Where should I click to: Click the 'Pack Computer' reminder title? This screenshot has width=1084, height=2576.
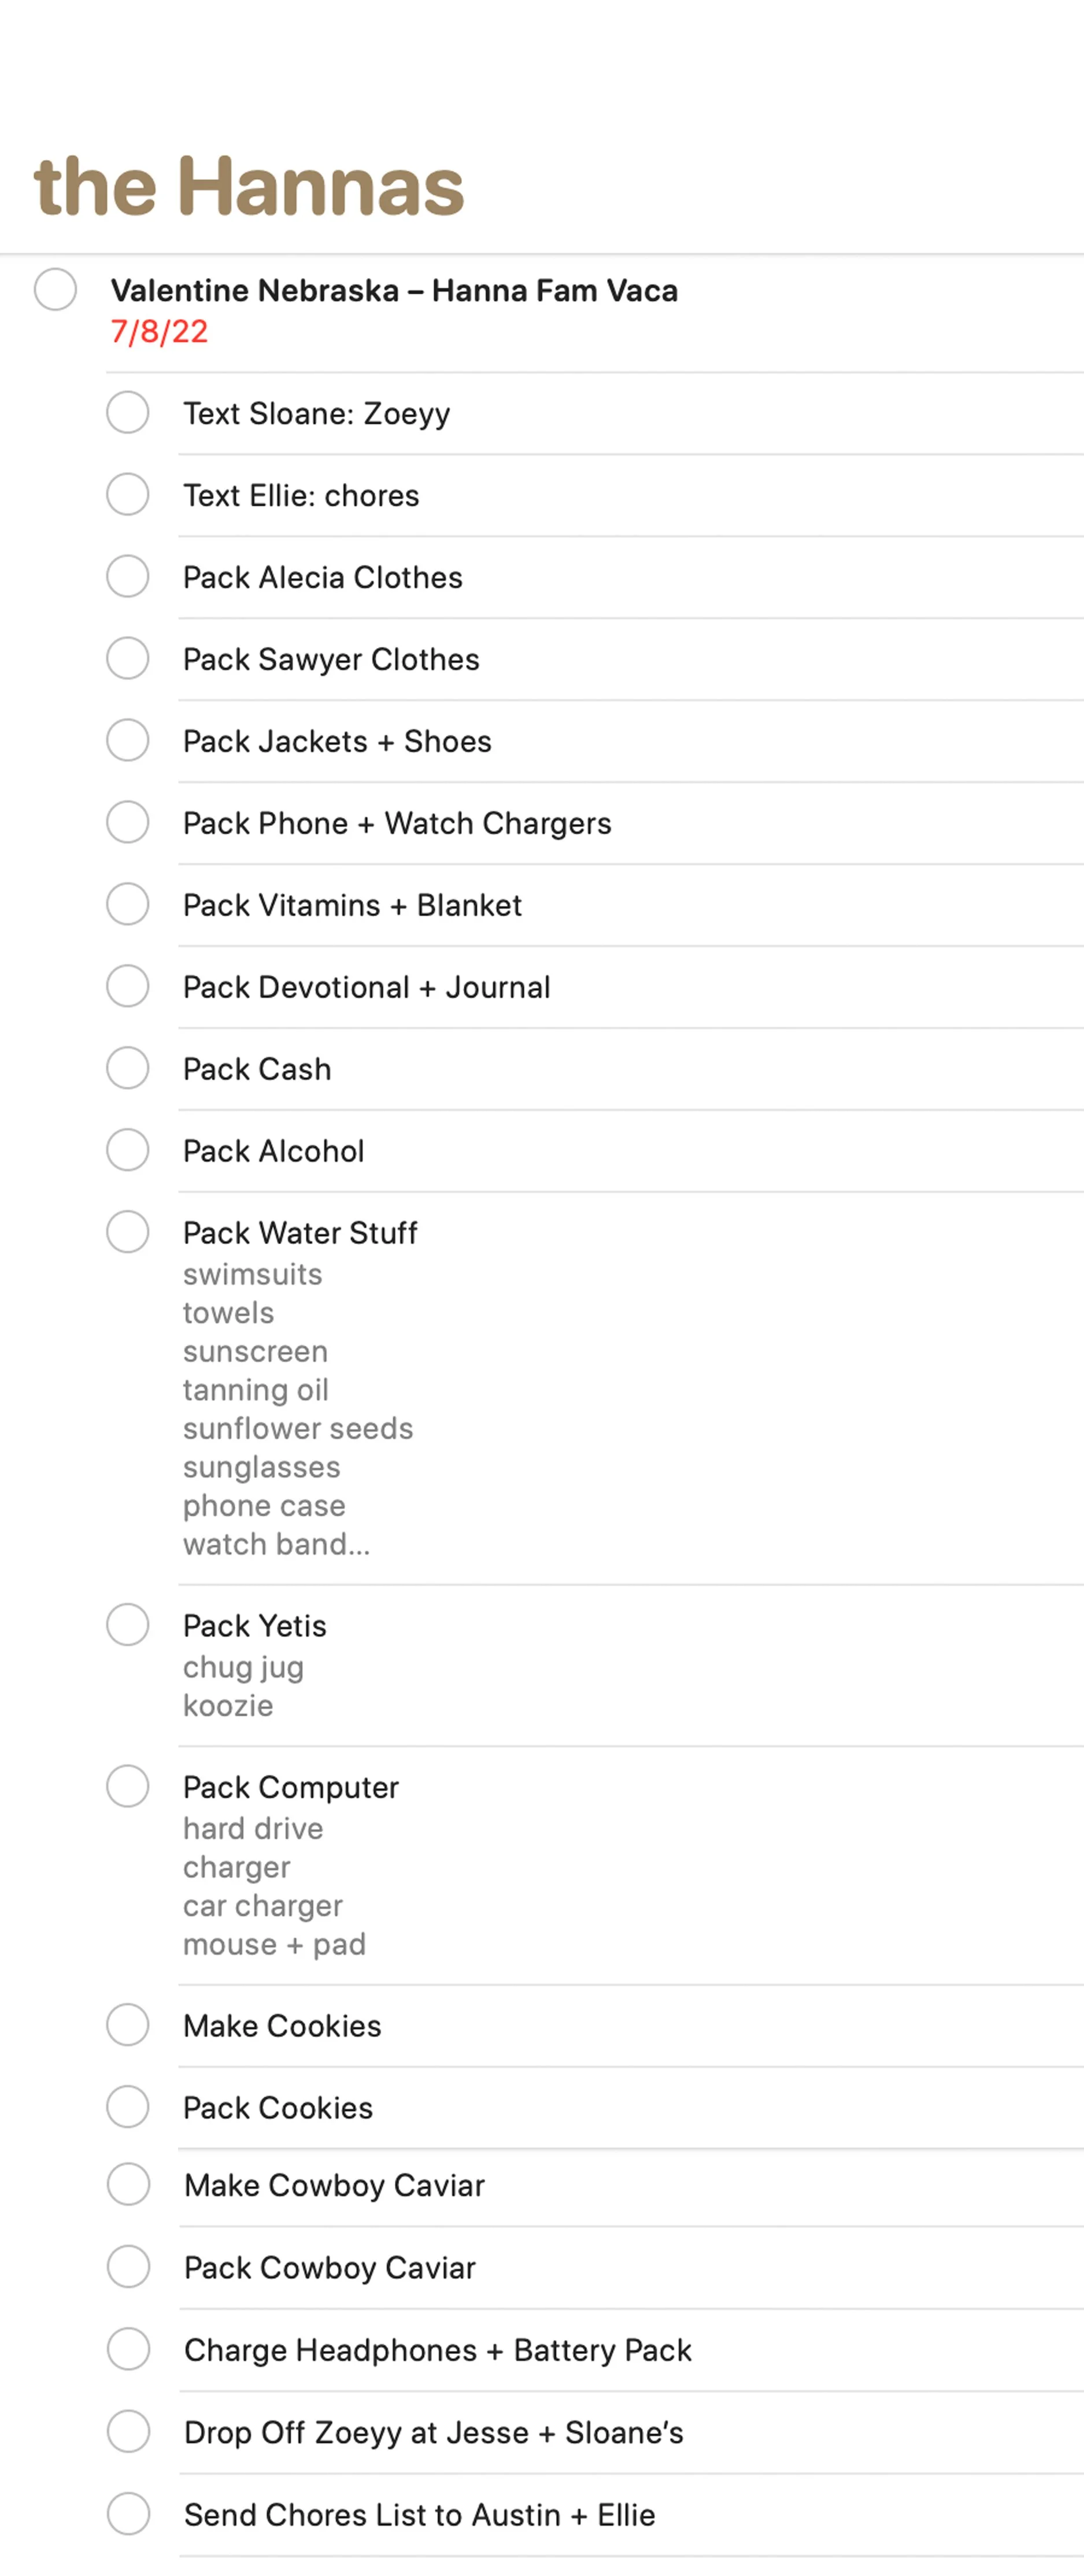point(290,1787)
